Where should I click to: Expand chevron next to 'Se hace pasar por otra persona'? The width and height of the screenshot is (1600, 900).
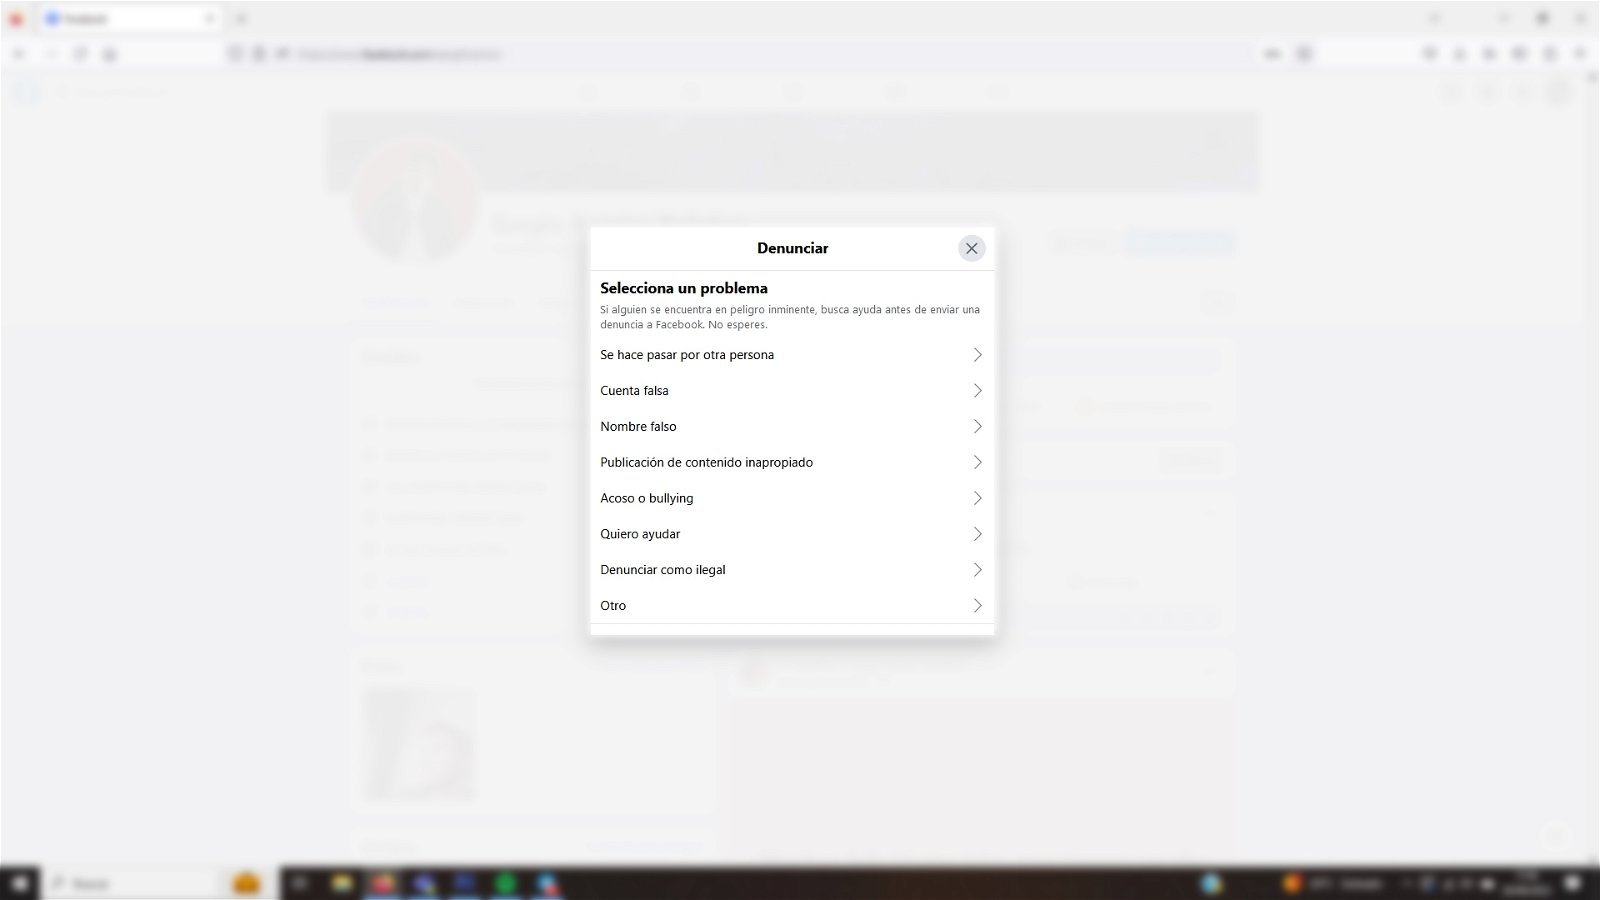point(977,355)
